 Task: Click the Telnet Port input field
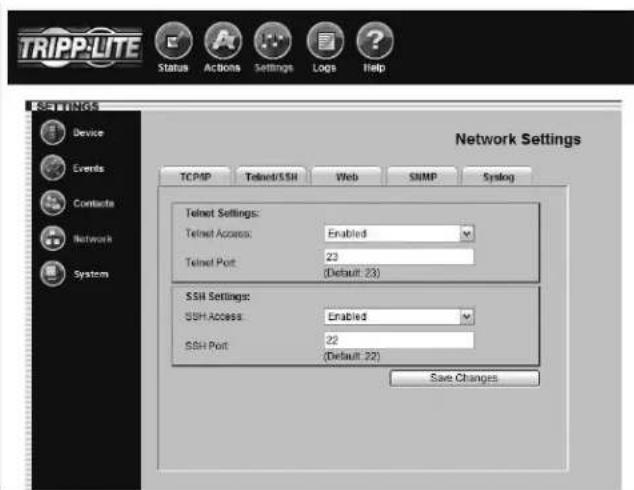tap(399, 256)
